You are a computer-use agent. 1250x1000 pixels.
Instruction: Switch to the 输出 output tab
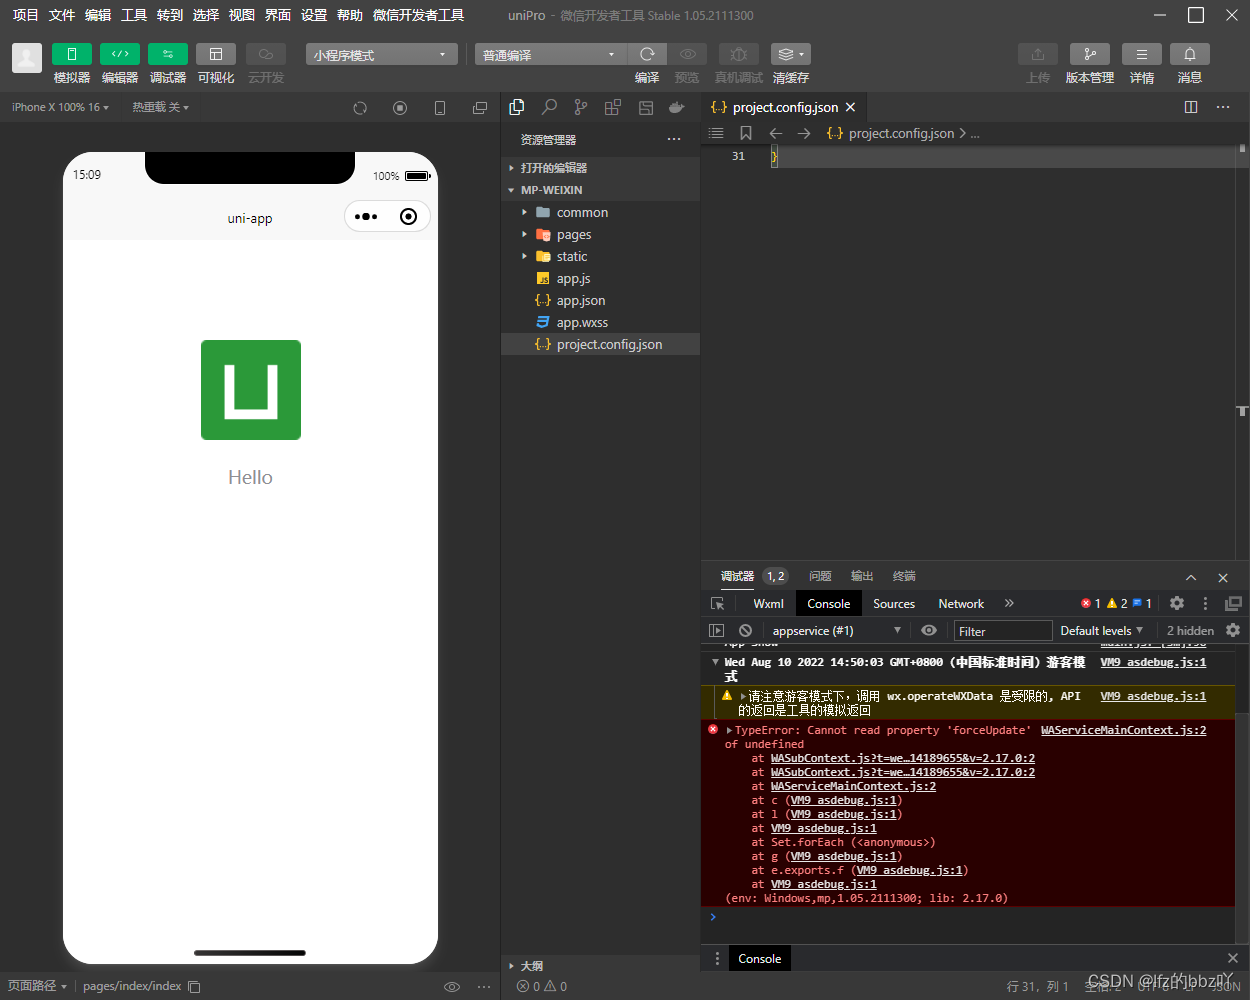(862, 576)
